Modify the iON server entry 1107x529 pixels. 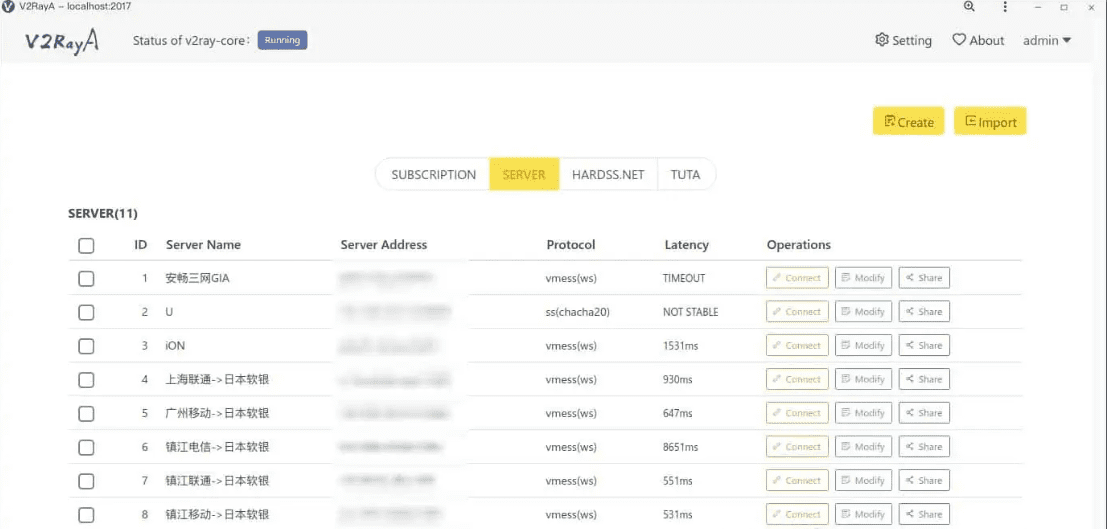tap(861, 345)
